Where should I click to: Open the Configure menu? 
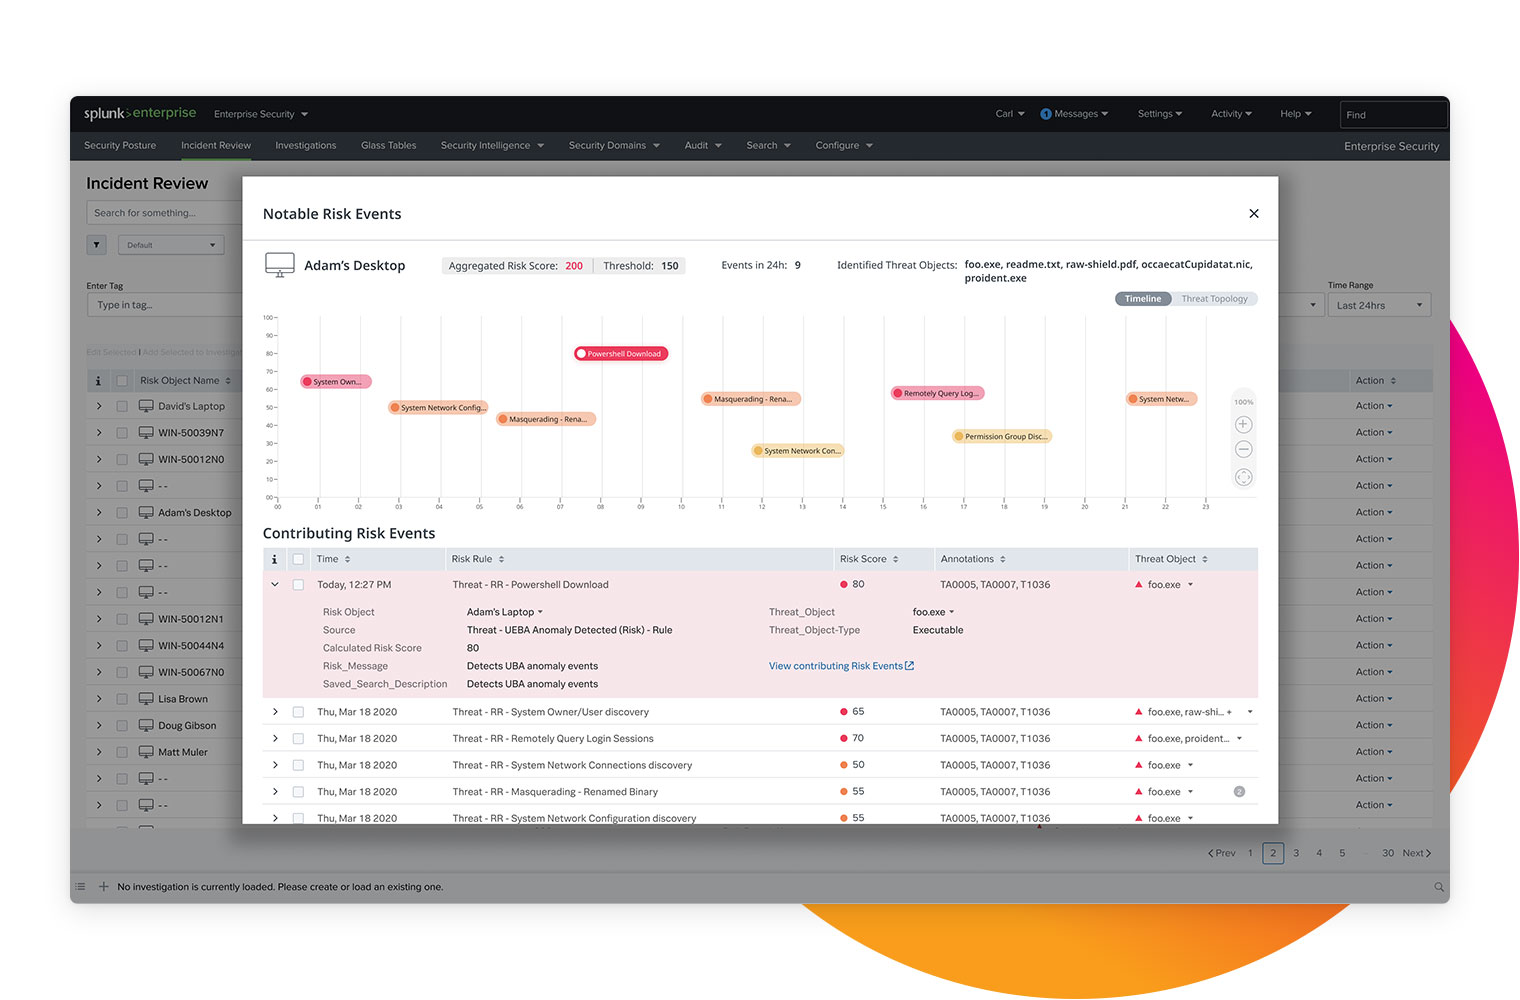[x=844, y=146]
